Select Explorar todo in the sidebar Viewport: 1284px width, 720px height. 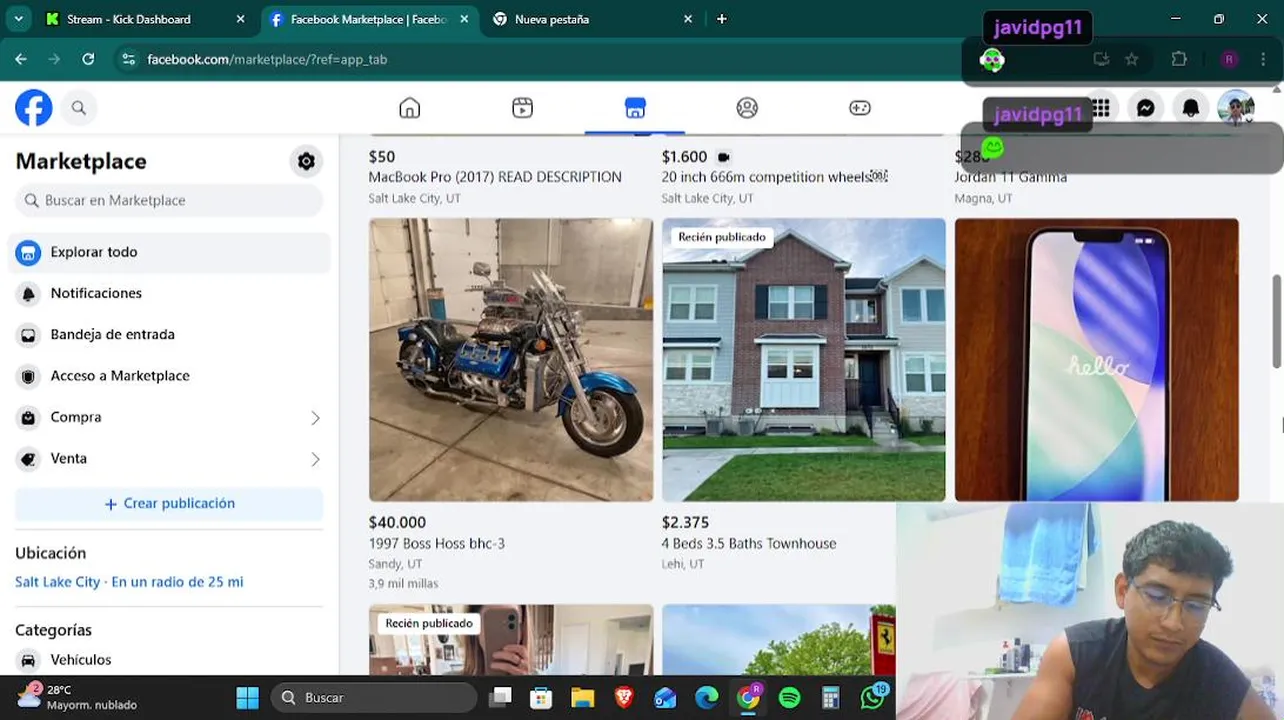coord(168,252)
